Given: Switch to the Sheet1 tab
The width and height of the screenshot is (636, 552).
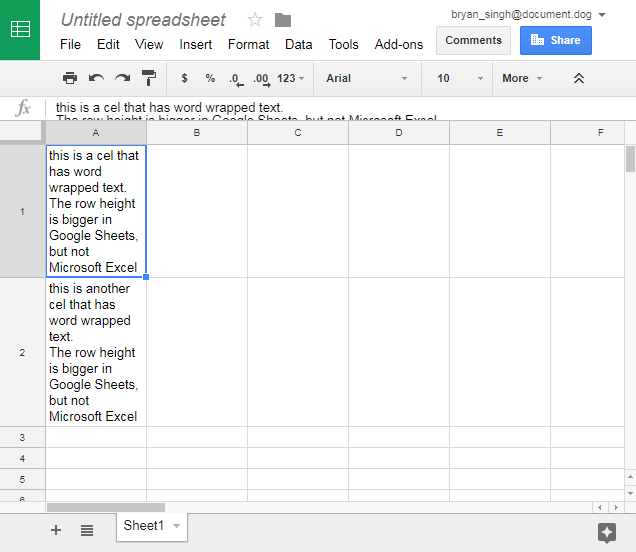Looking at the screenshot, I should (143, 526).
